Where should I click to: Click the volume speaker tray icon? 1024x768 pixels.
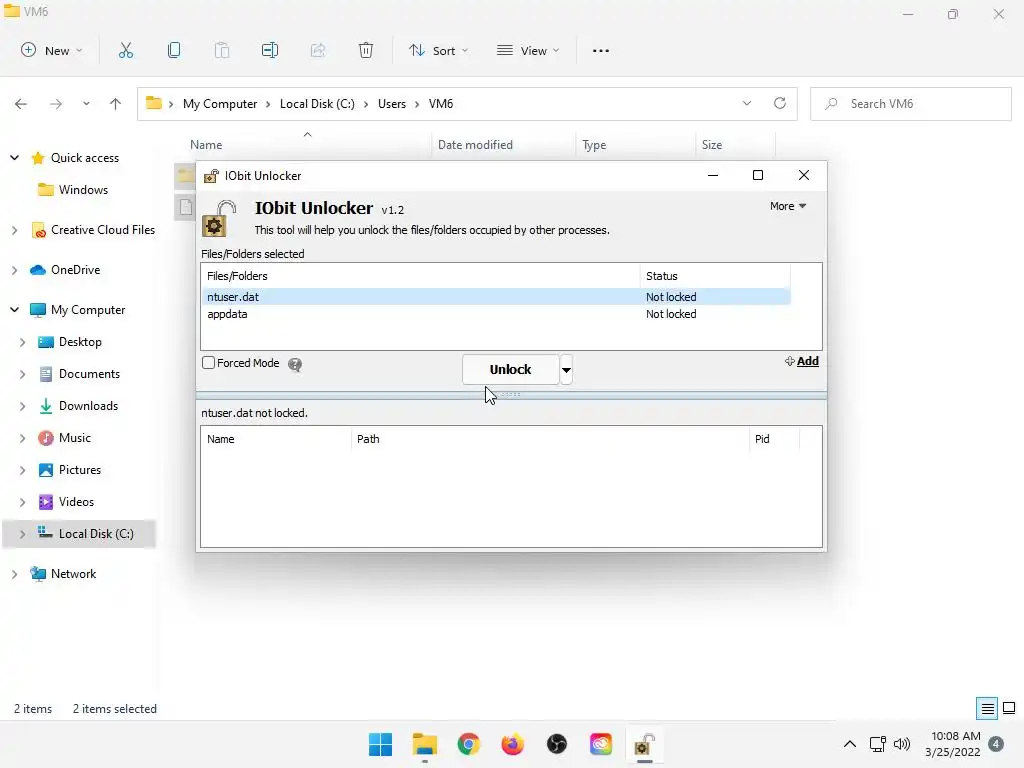pyautogui.click(x=902, y=744)
